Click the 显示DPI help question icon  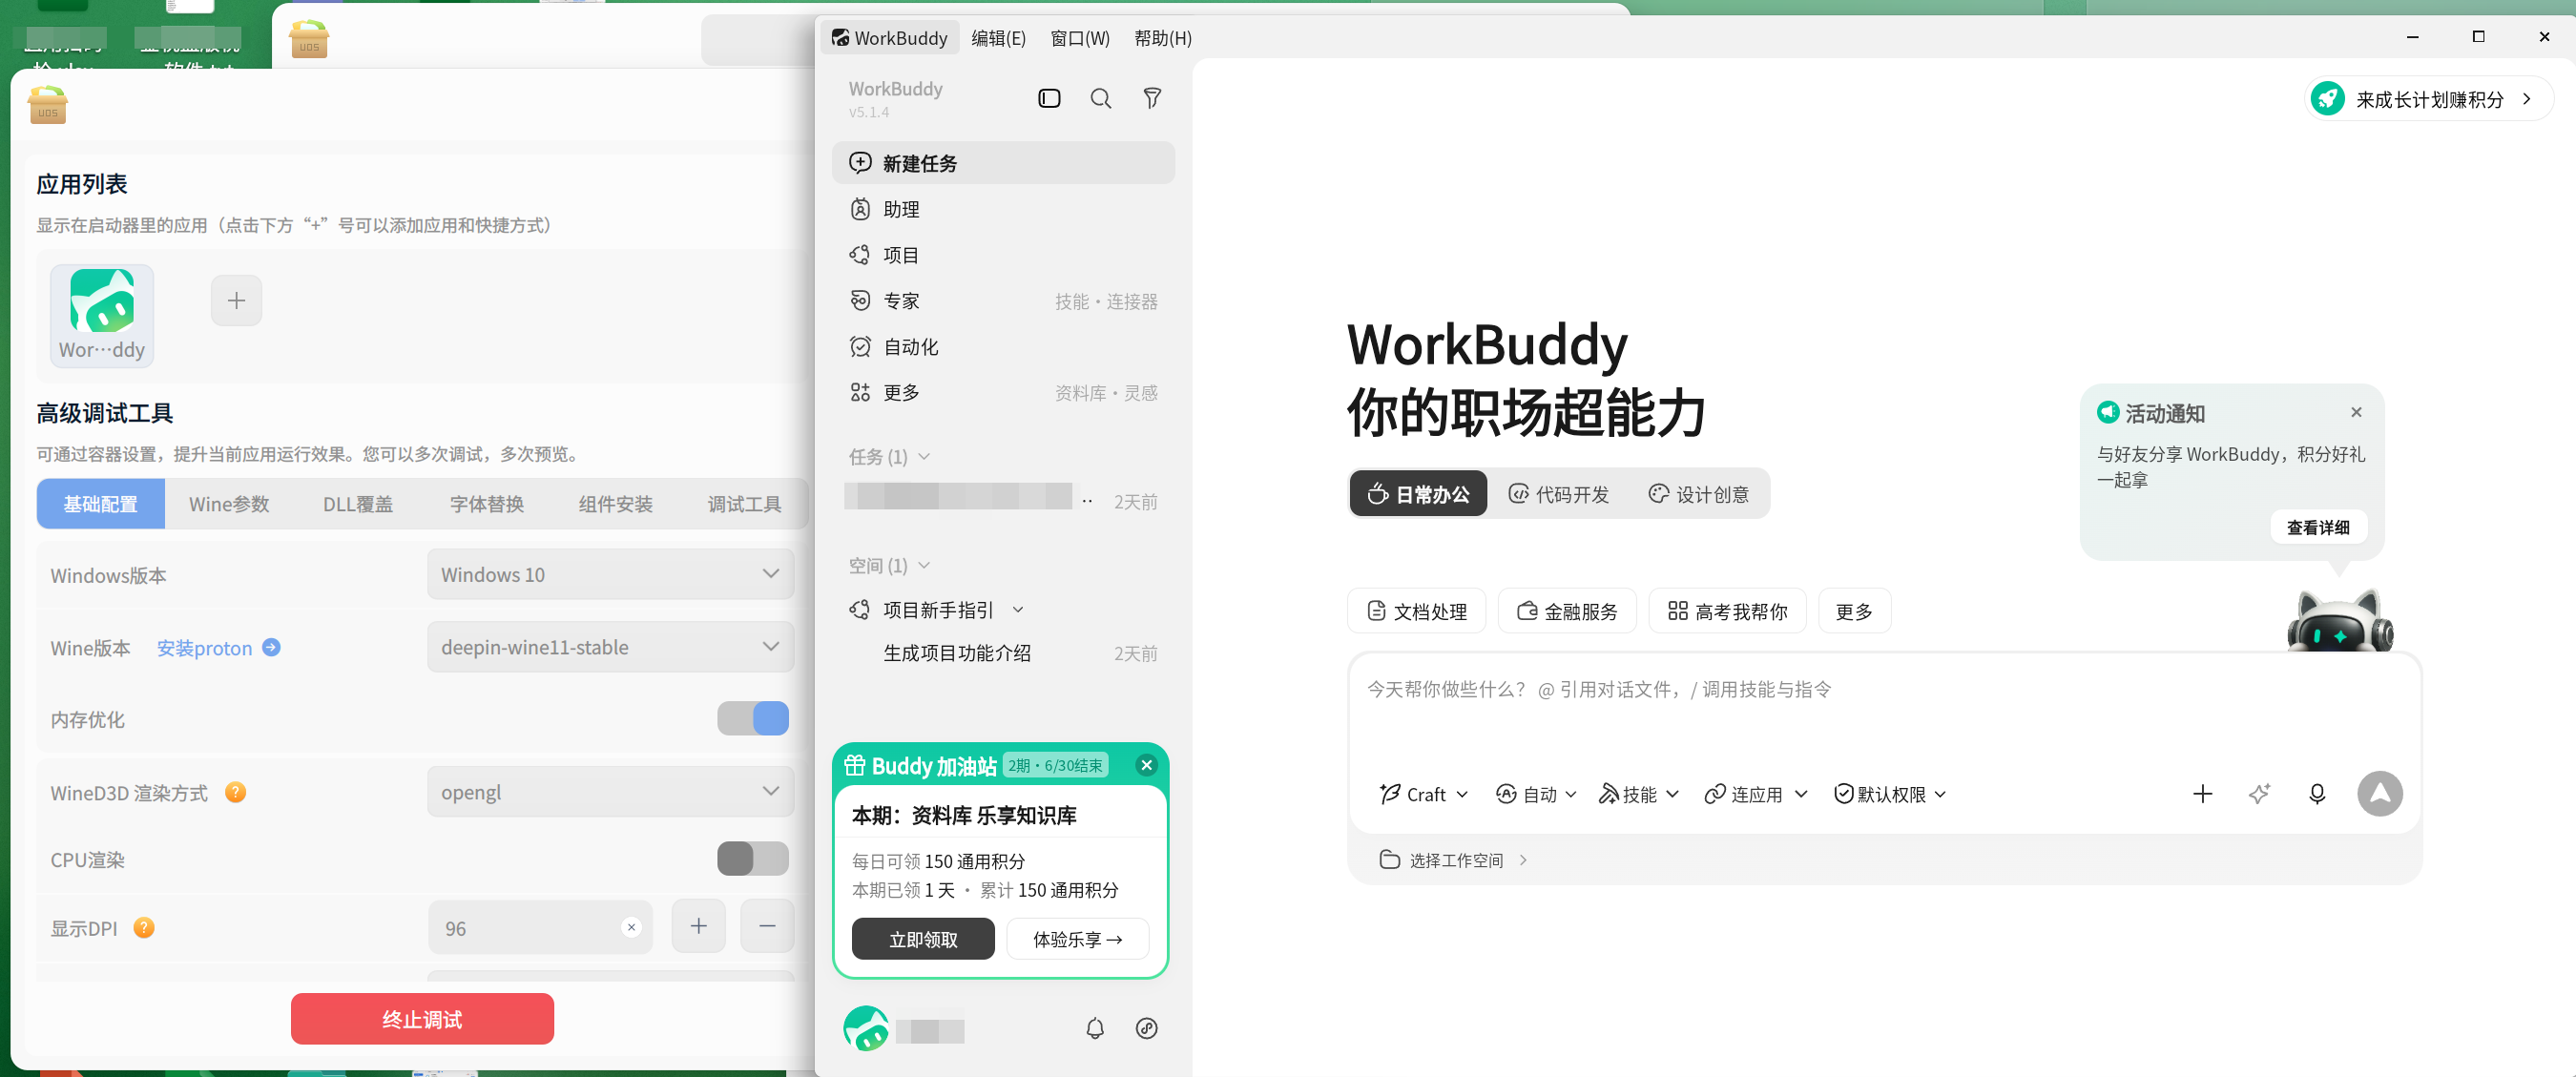[144, 928]
